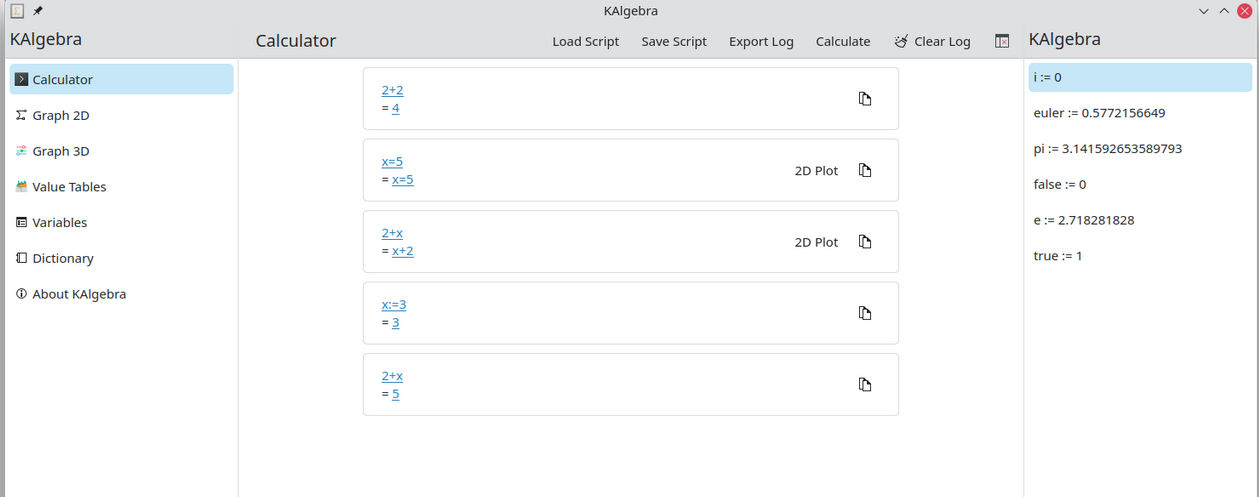The image size is (1259, 497).
Task: Click copy icon in the x=5 entry
Action: 865,170
